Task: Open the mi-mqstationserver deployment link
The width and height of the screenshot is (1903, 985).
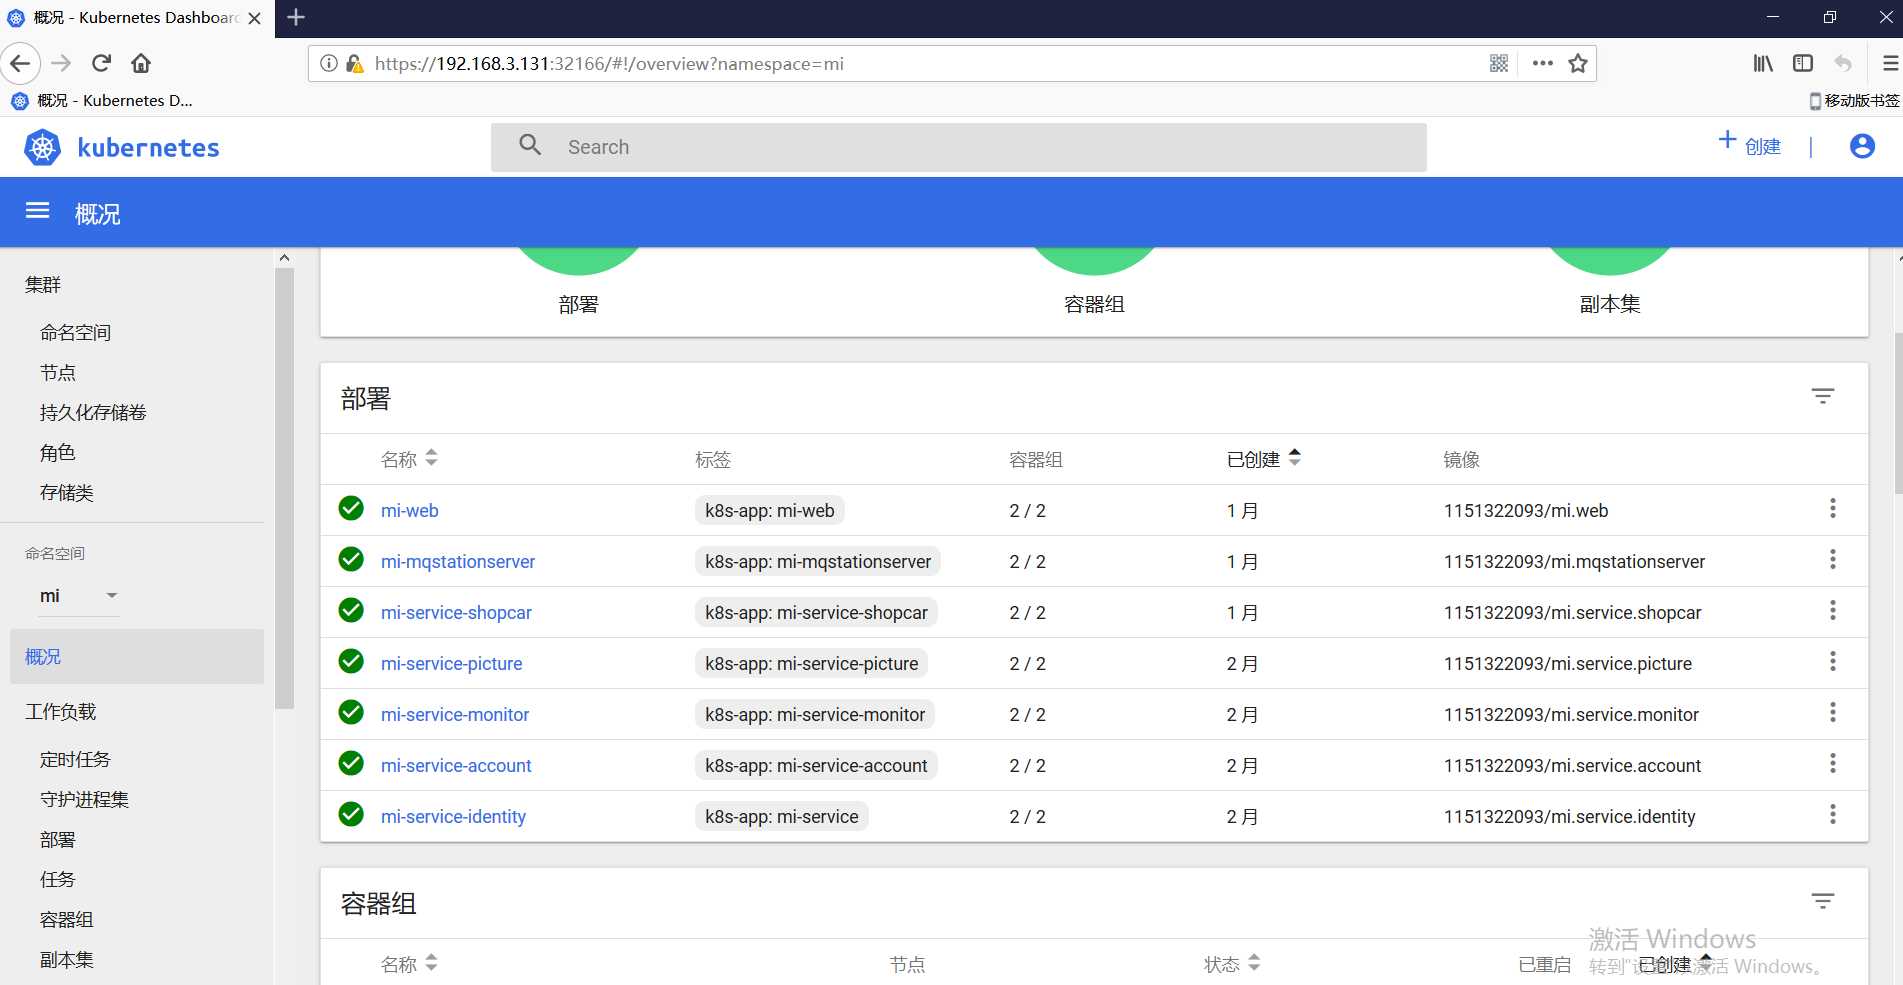Action: [x=458, y=562]
